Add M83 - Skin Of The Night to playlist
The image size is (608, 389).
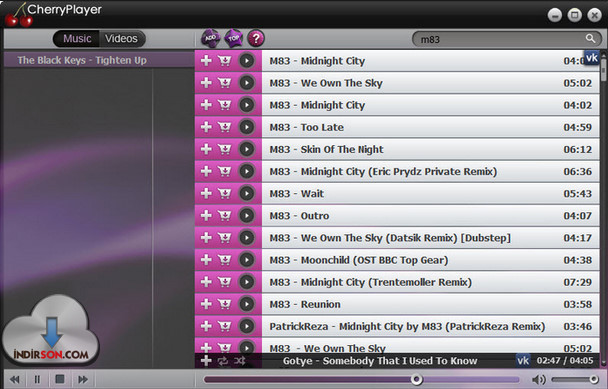(x=206, y=149)
